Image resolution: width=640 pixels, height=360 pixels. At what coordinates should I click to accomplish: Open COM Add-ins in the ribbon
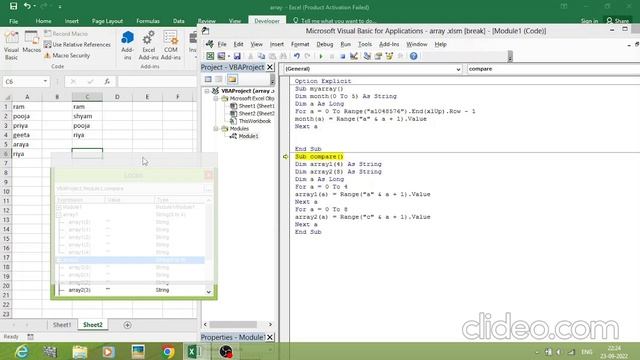(x=171, y=46)
